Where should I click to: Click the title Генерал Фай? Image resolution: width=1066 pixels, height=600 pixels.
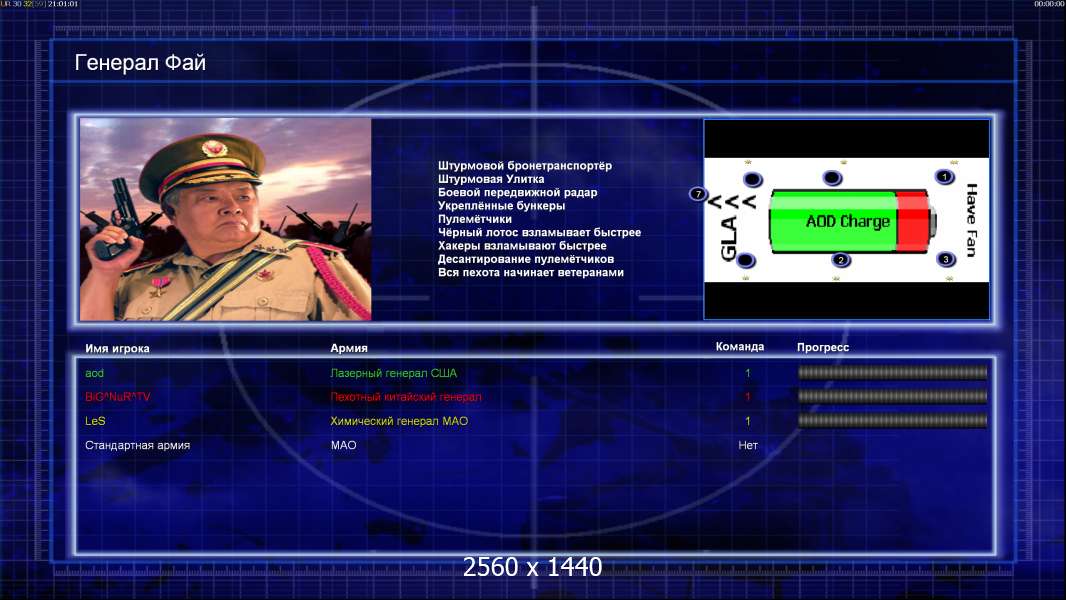coord(140,63)
